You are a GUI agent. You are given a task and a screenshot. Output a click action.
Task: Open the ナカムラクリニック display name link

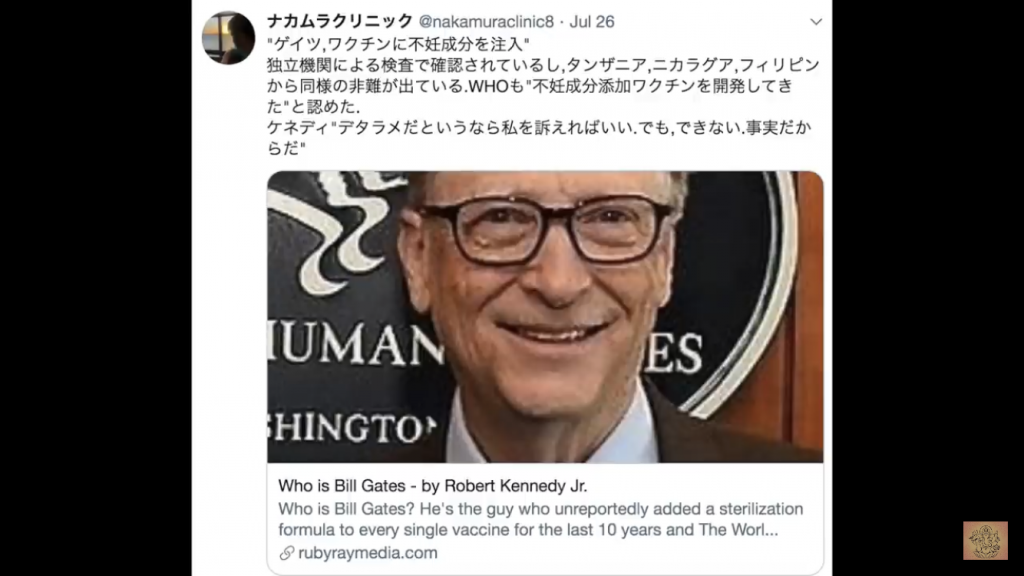tap(340, 22)
